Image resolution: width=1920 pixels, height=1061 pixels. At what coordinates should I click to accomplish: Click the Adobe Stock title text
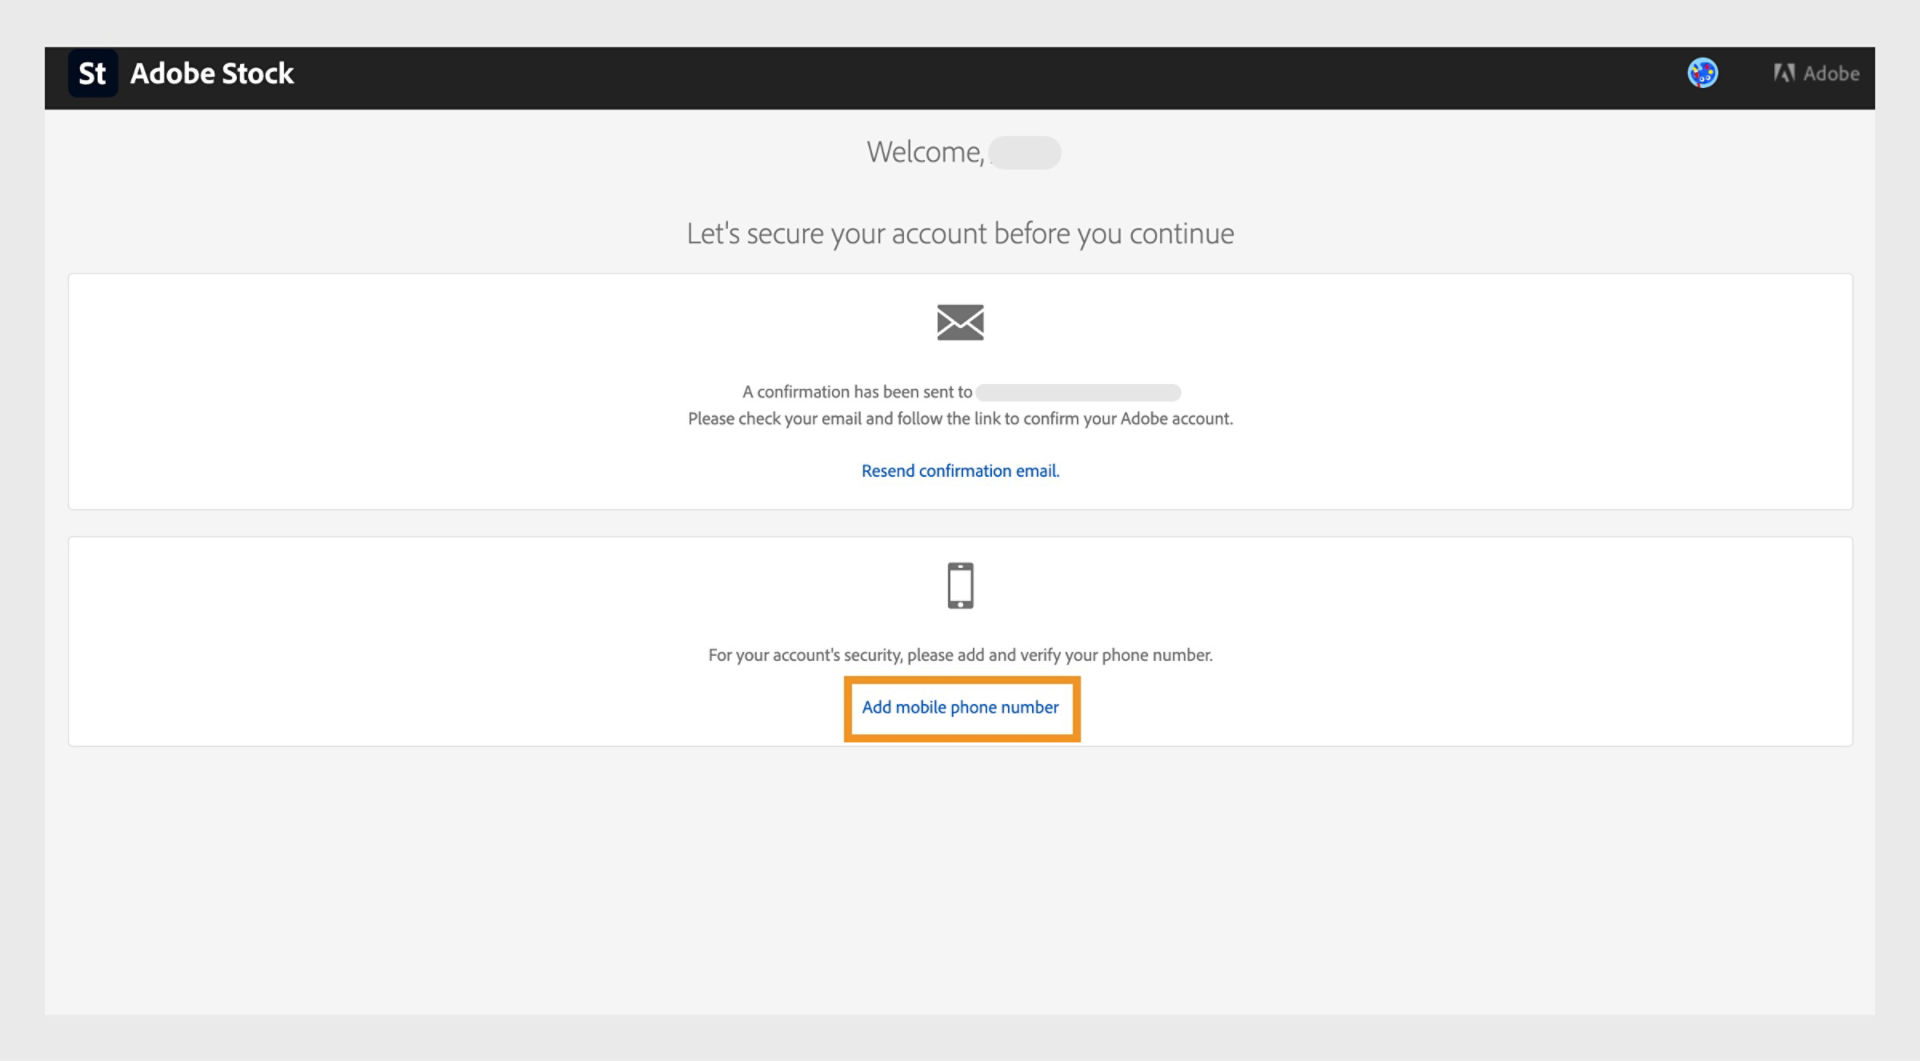pyautogui.click(x=212, y=73)
